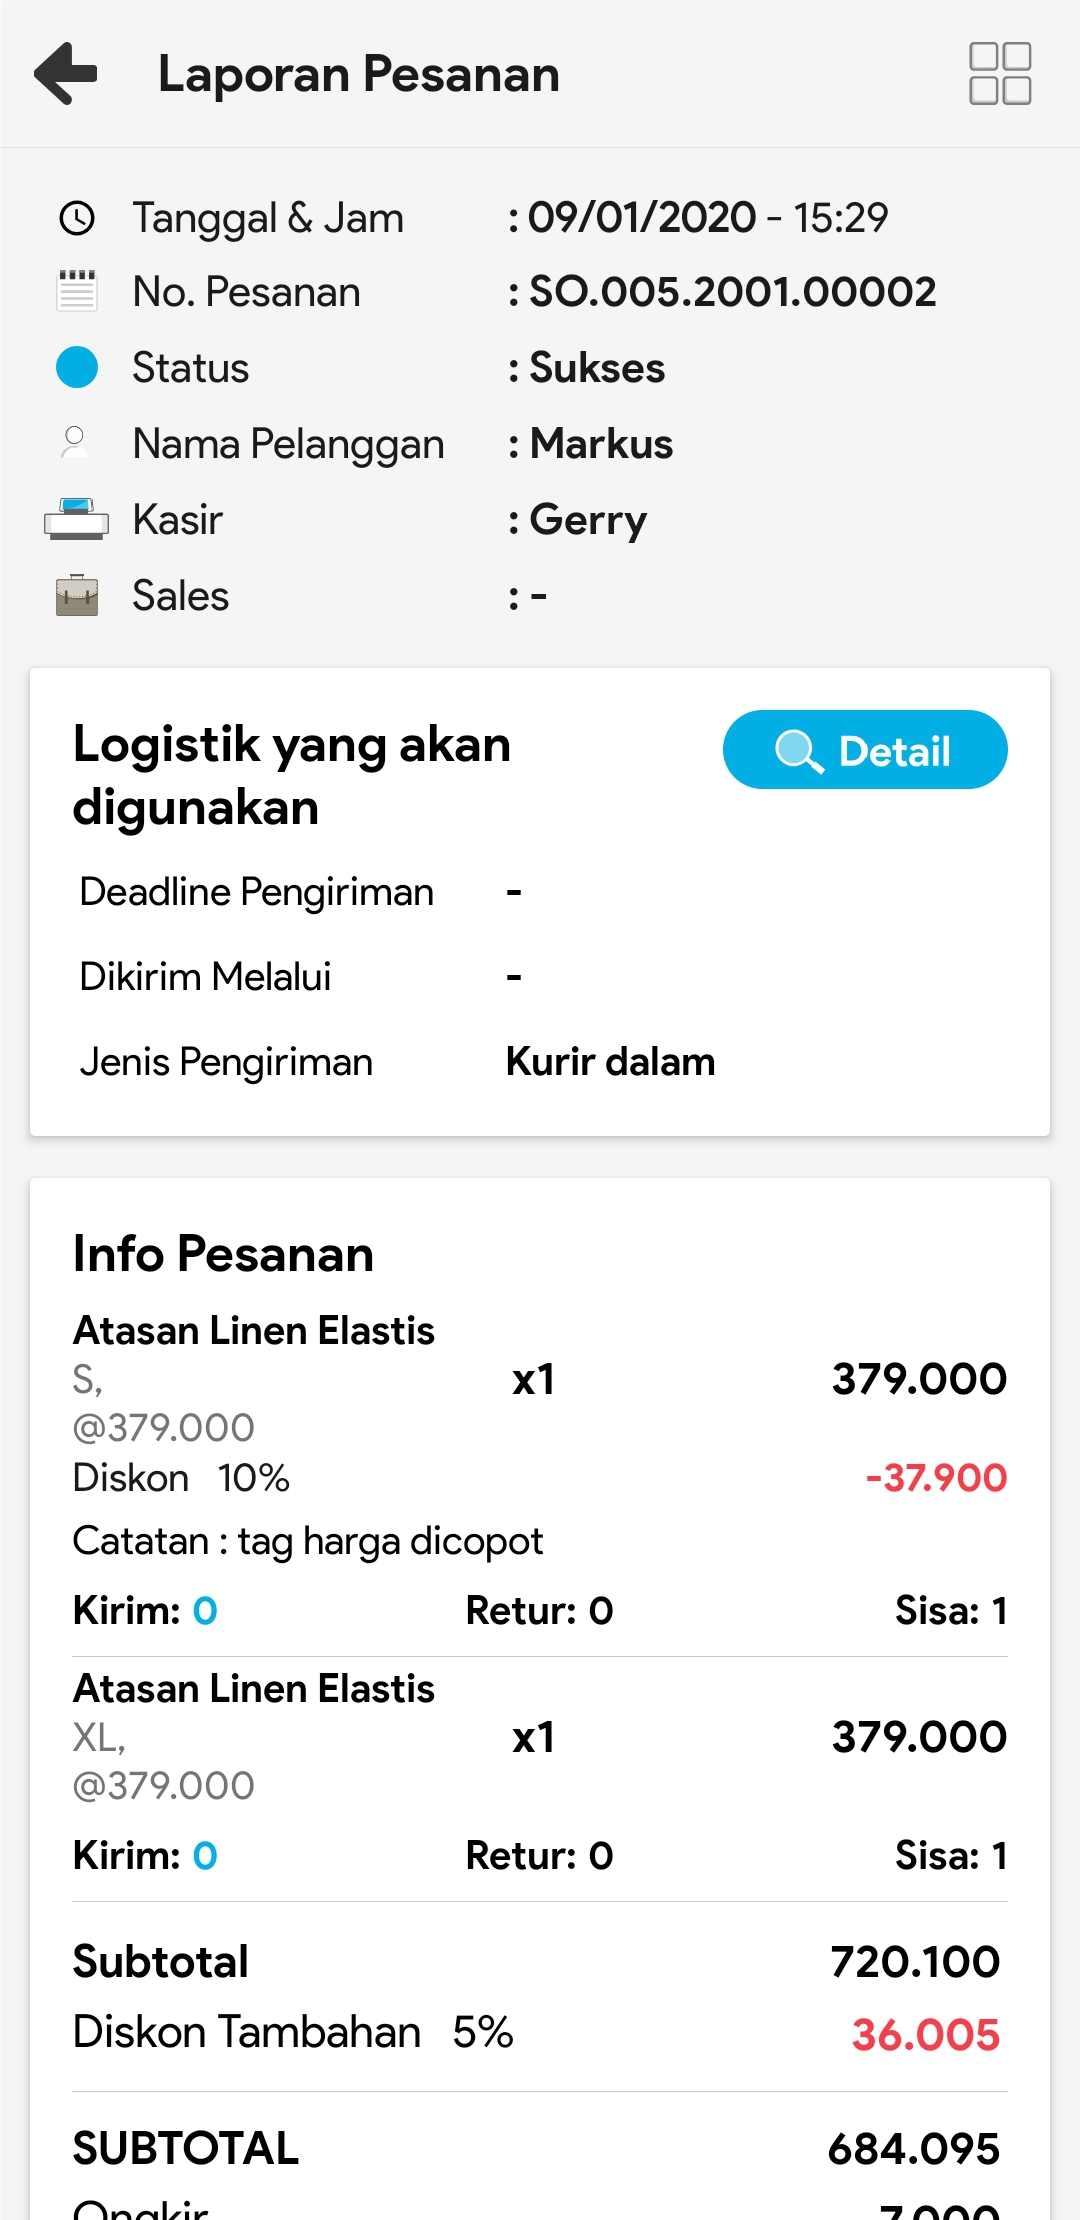Select the XL Atasan Linen Elastis item
This screenshot has height=2220, width=1080.
pyautogui.click(x=254, y=1689)
